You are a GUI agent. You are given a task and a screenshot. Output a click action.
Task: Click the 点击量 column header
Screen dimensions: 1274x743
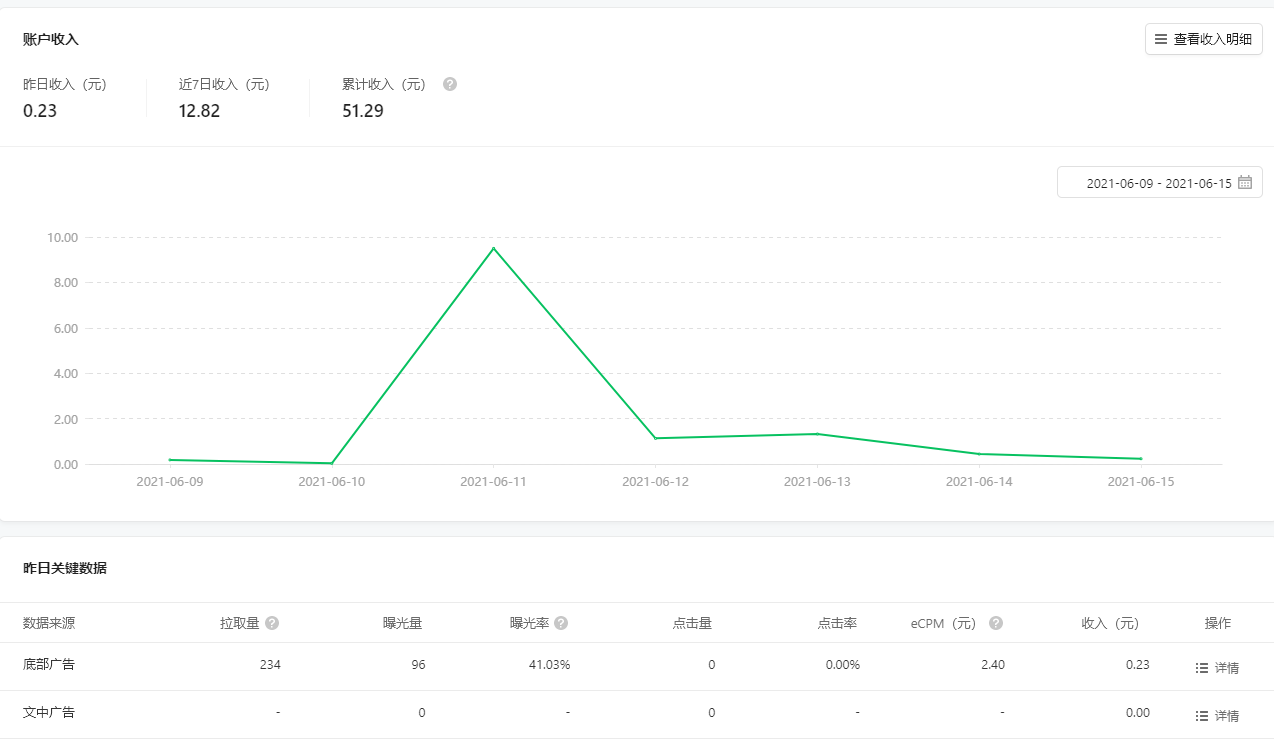[x=692, y=623]
